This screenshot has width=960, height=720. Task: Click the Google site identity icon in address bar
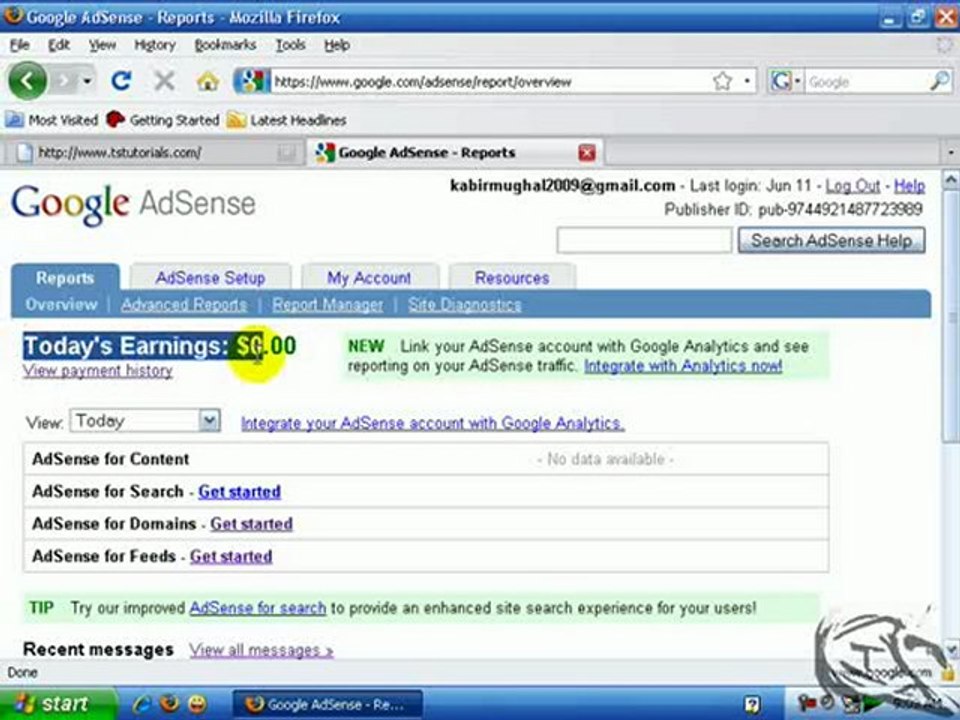252,81
